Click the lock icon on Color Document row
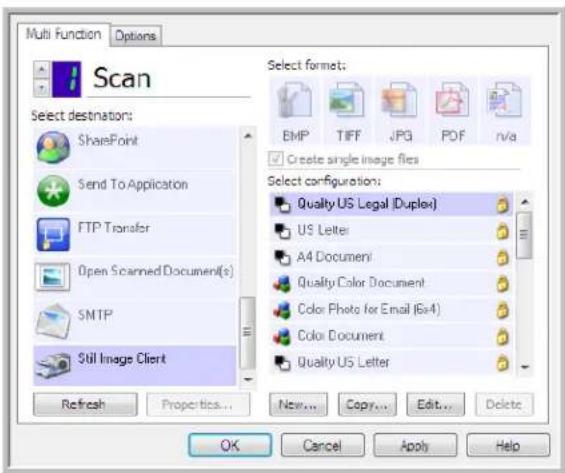The image size is (565, 473). pyautogui.click(x=502, y=336)
